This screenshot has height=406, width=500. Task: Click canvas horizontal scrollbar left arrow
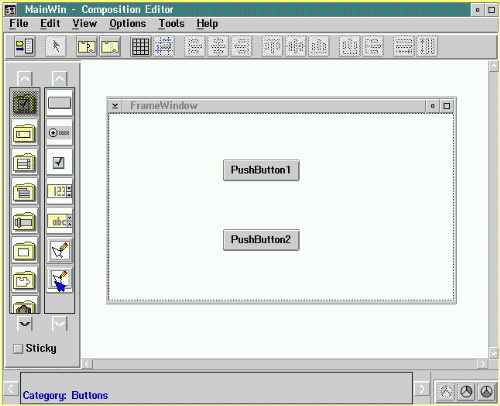coord(87,364)
